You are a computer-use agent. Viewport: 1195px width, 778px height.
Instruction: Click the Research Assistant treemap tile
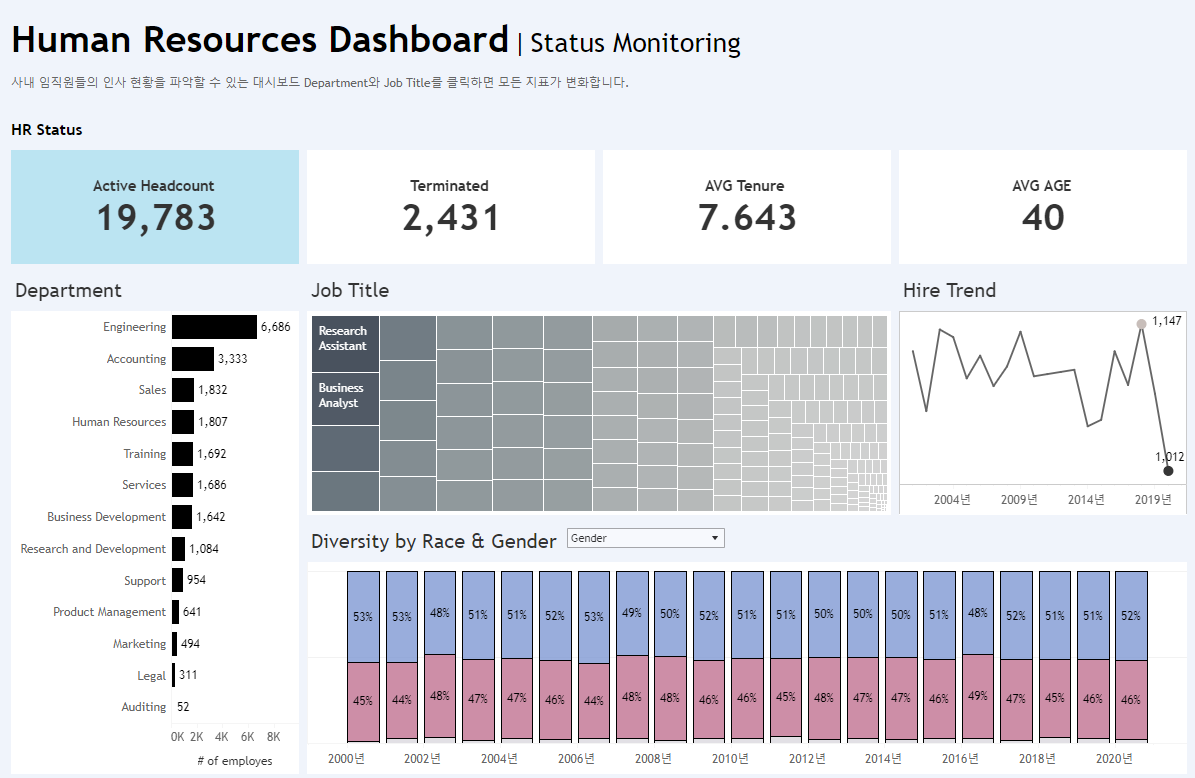click(345, 340)
